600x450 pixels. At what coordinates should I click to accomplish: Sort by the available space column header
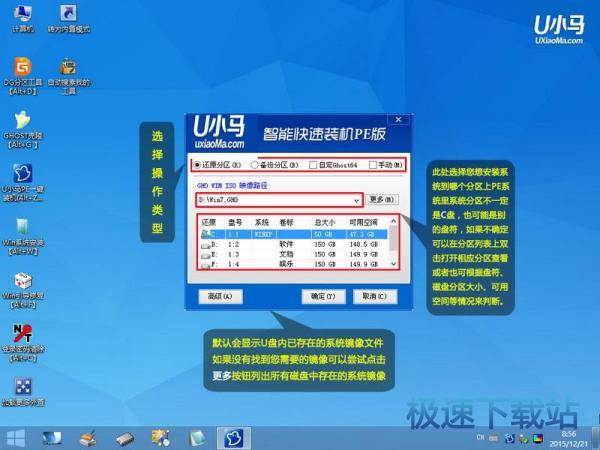click(x=364, y=222)
